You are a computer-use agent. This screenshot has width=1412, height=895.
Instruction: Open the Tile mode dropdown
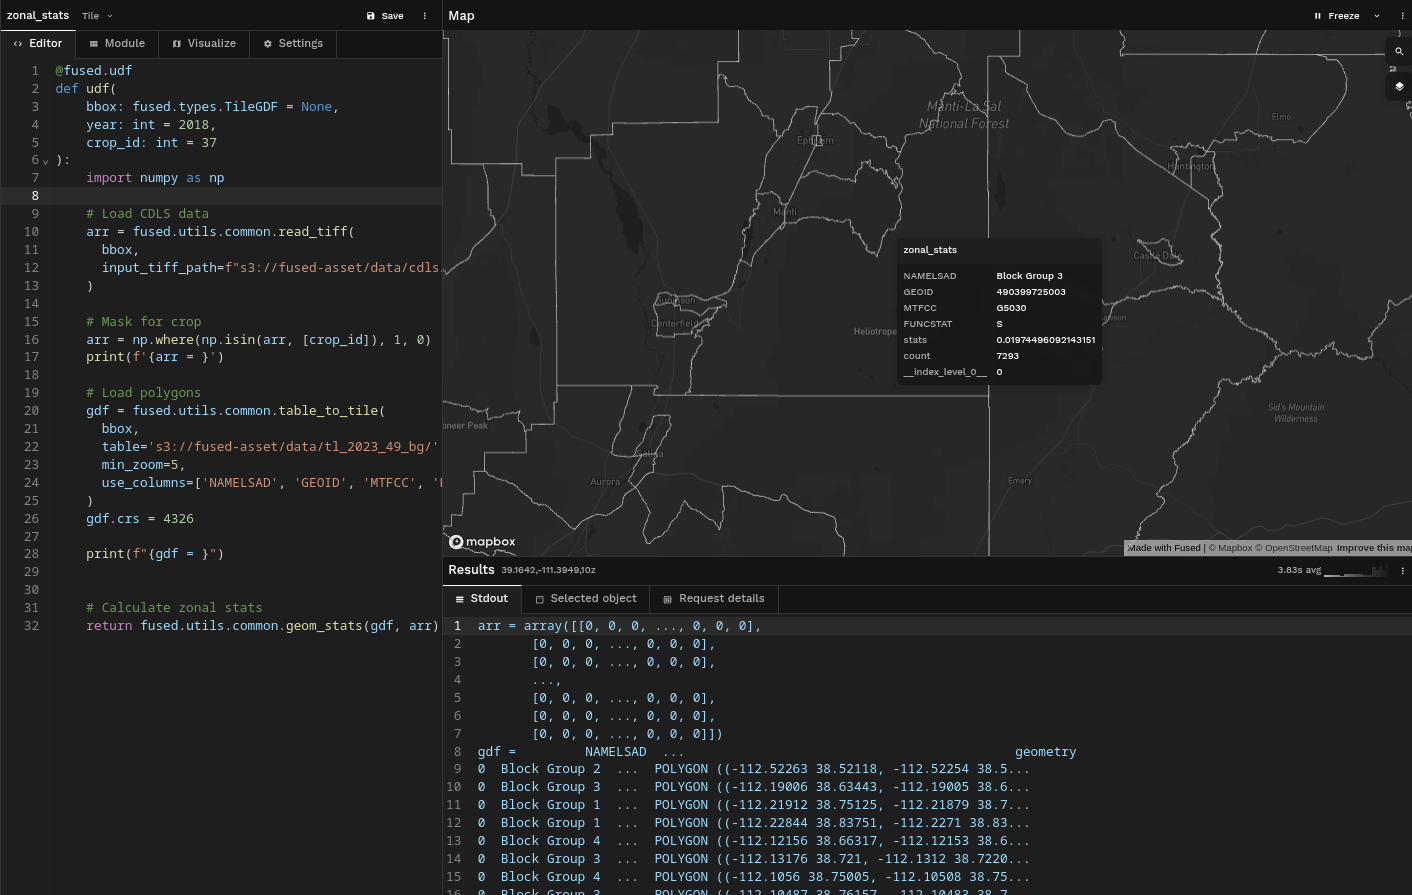(97, 16)
